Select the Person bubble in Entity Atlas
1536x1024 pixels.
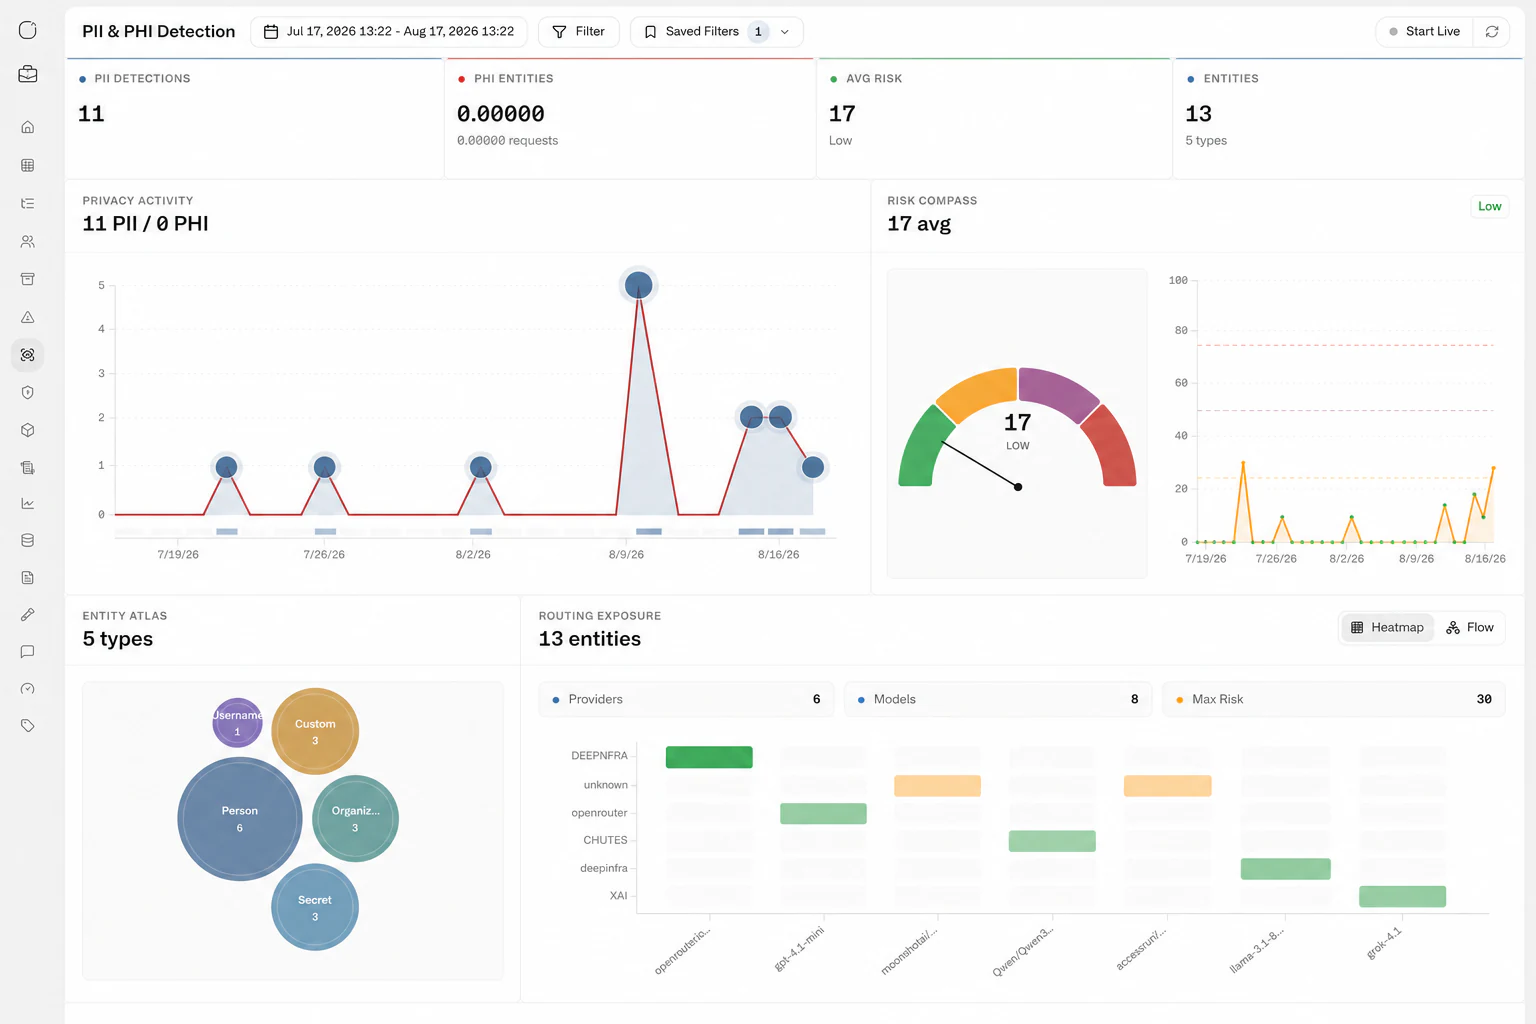tap(240, 819)
